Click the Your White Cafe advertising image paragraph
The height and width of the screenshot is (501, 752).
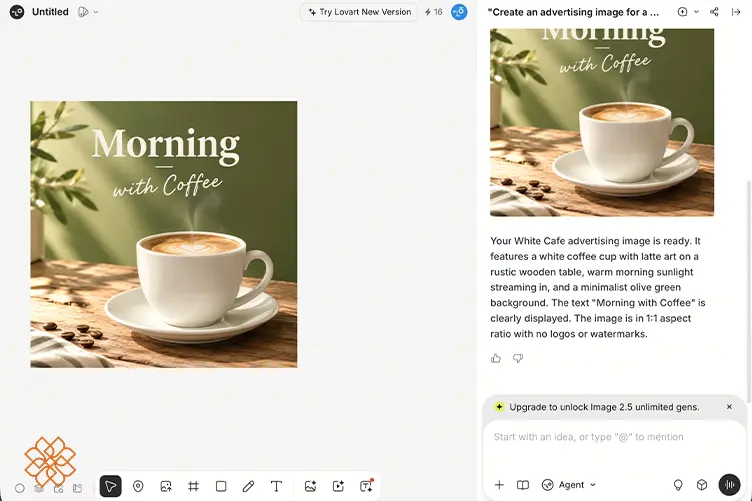pyautogui.click(x=598, y=287)
